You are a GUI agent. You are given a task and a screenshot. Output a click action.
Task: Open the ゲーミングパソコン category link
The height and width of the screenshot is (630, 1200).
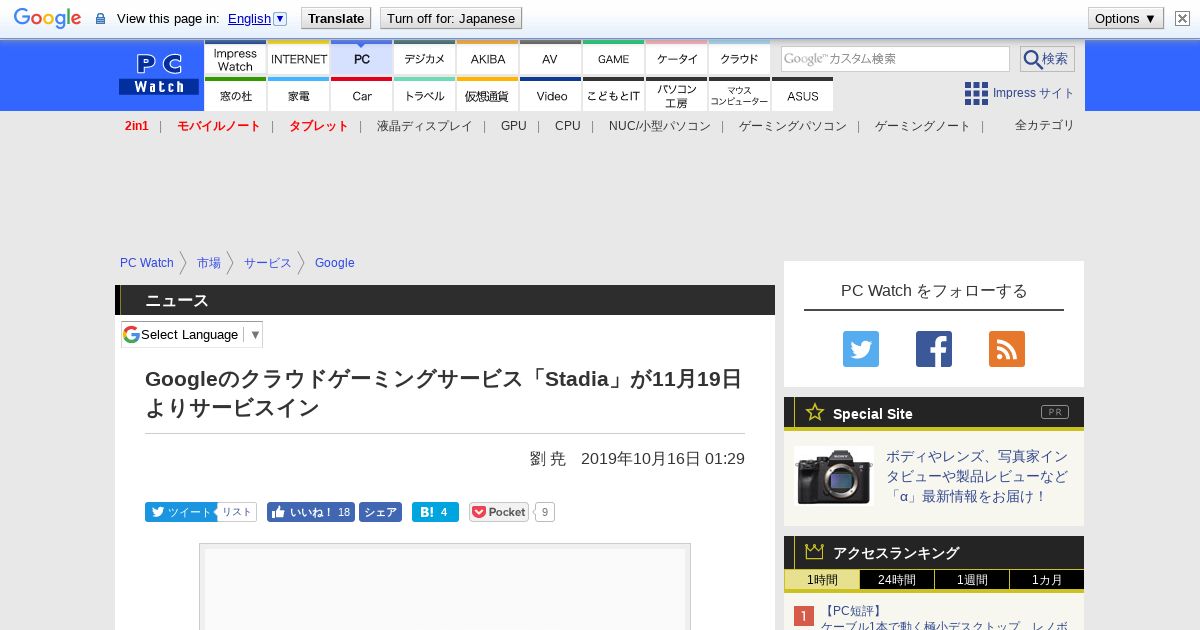793,126
